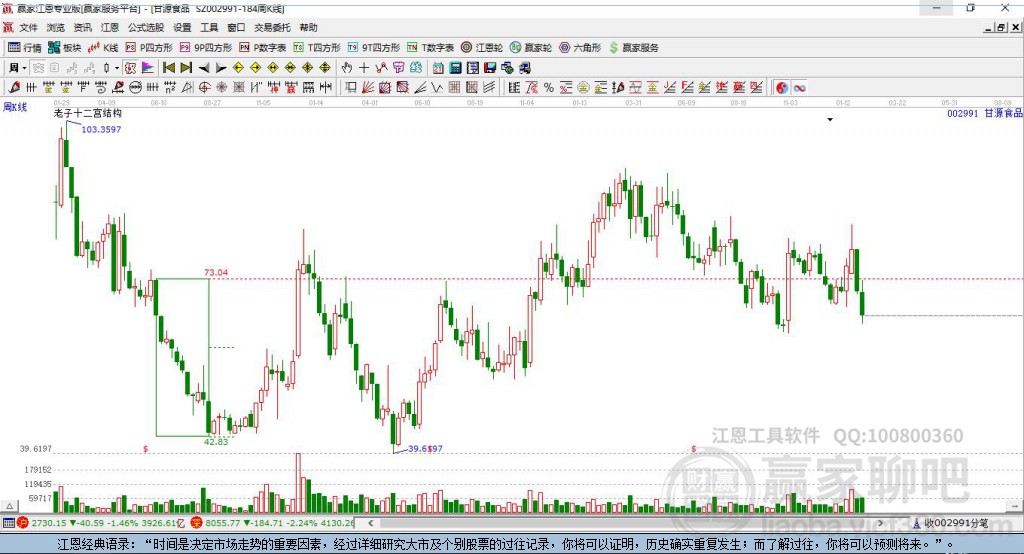Expand the 周 period dropdown
The width and height of the screenshot is (1024, 554).
tap(24, 68)
